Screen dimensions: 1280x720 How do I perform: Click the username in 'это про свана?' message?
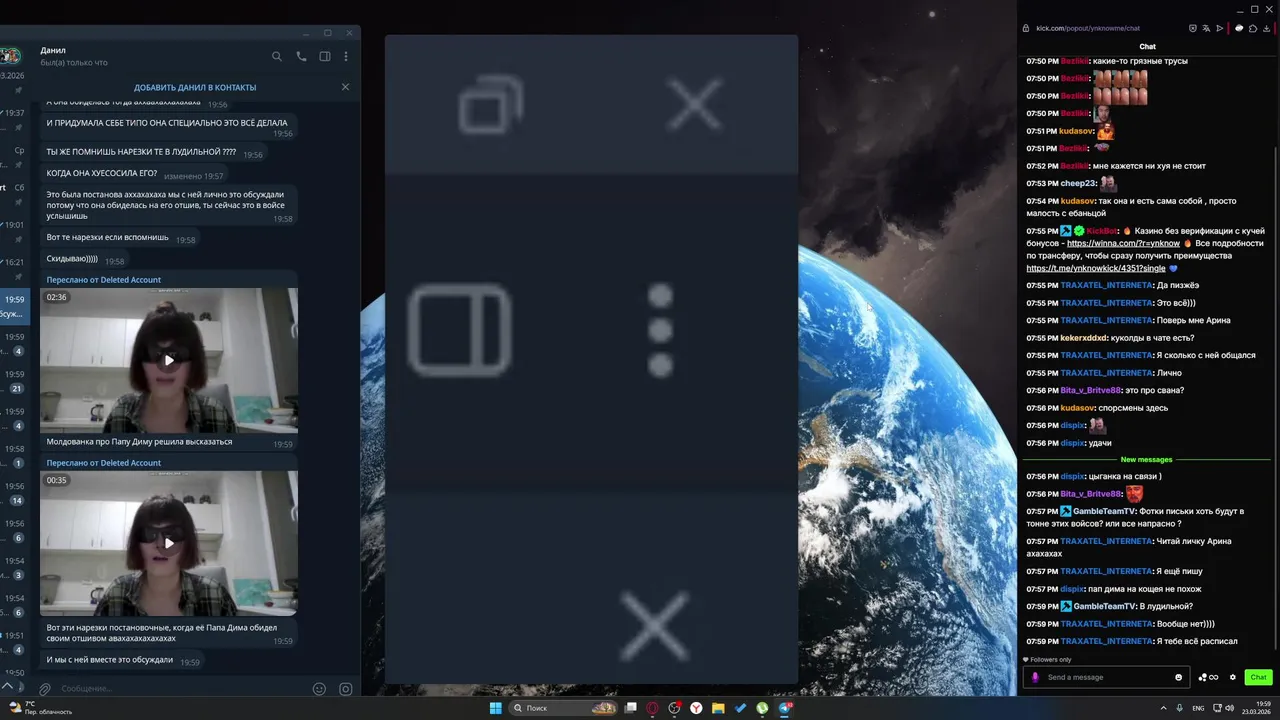click(1090, 391)
